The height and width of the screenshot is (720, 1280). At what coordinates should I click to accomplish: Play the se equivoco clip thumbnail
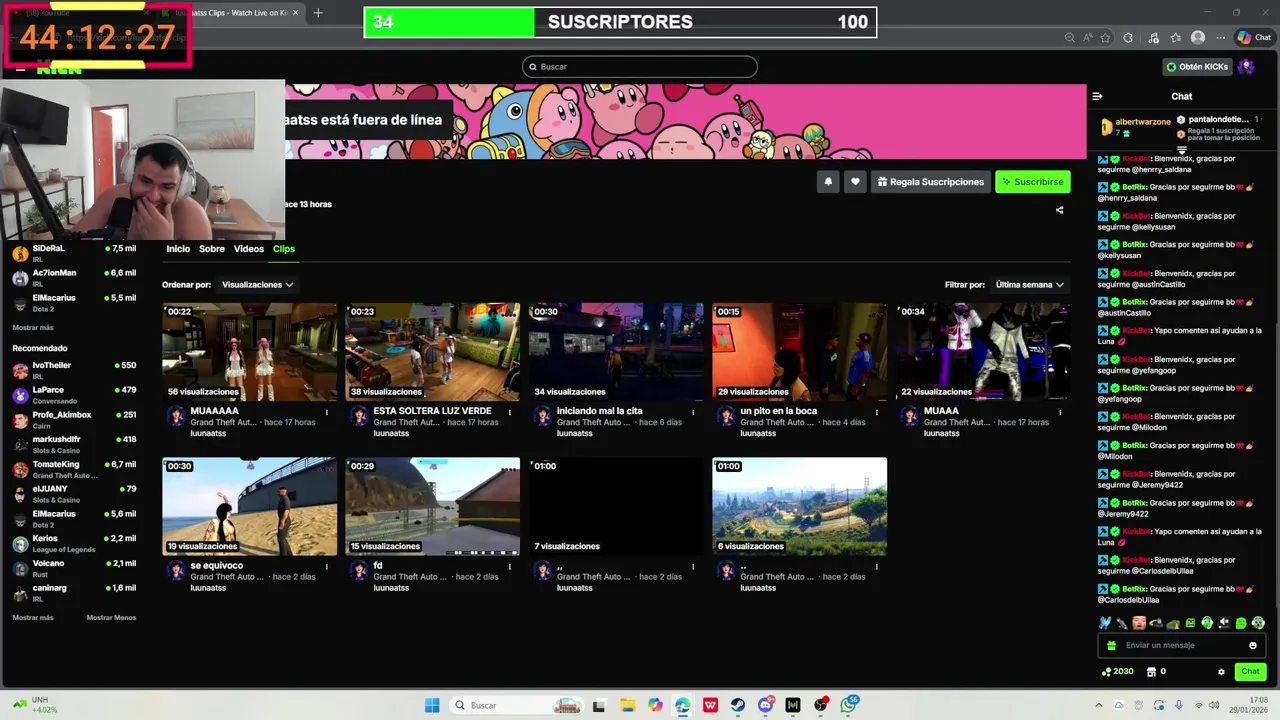point(249,506)
